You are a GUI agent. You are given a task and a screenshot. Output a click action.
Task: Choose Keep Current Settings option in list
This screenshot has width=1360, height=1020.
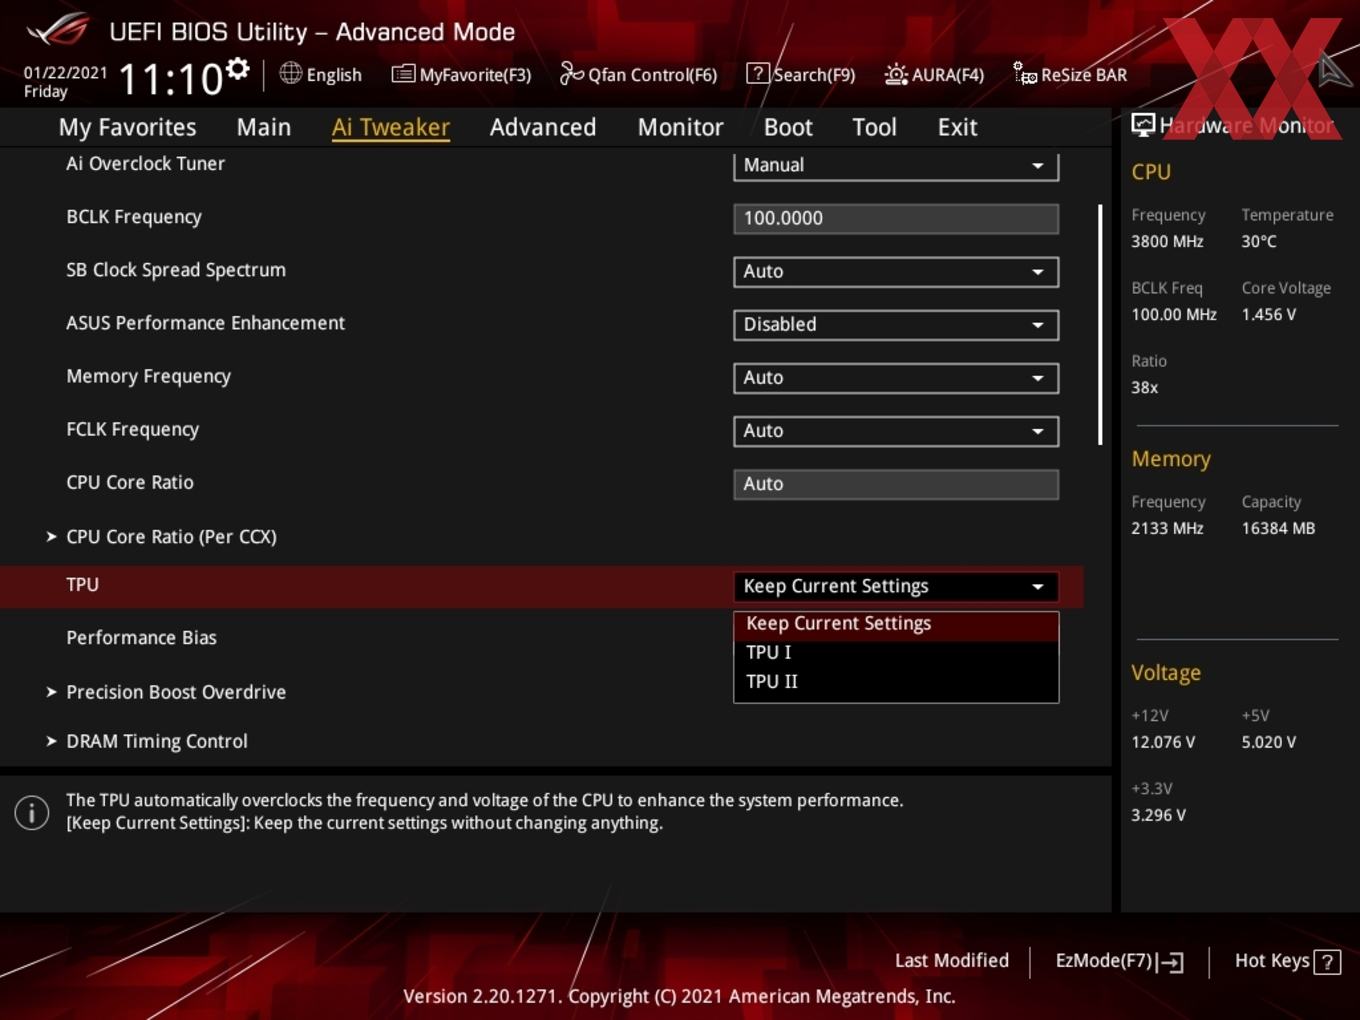(x=896, y=624)
